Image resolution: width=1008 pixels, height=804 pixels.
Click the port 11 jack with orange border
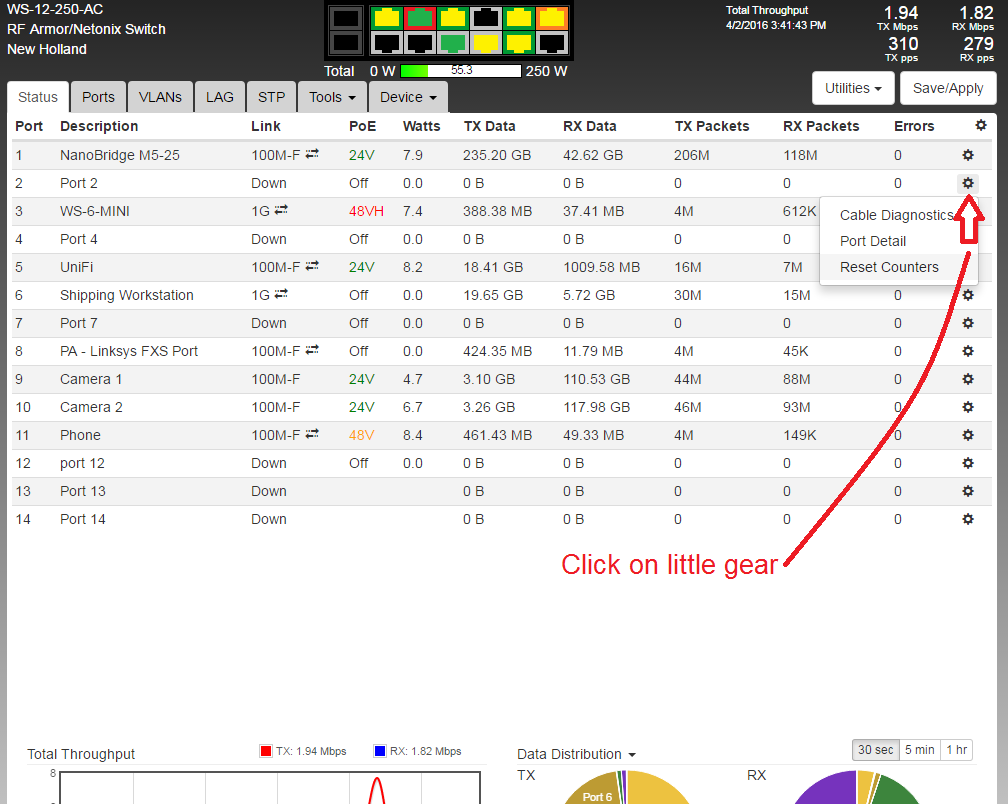[x=551, y=18]
